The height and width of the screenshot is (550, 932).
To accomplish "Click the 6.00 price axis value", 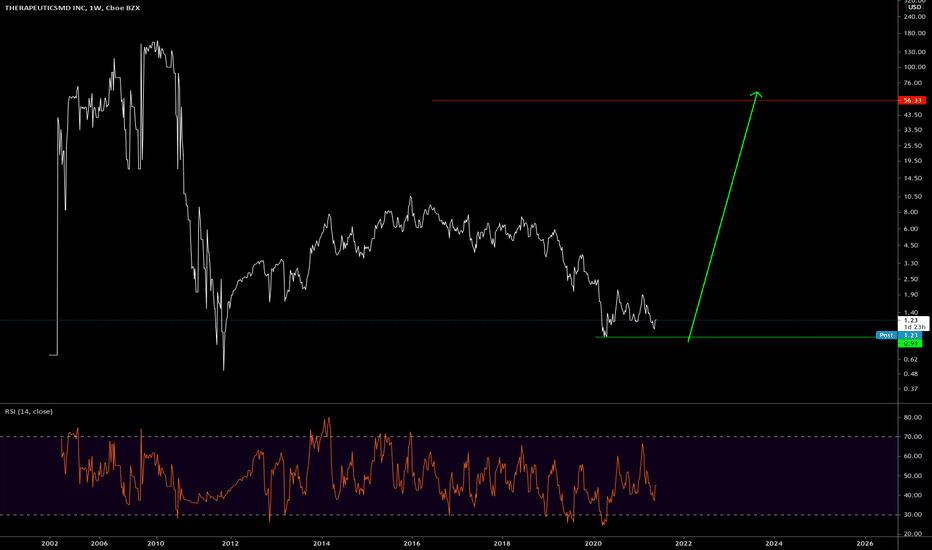I will coord(912,229).
